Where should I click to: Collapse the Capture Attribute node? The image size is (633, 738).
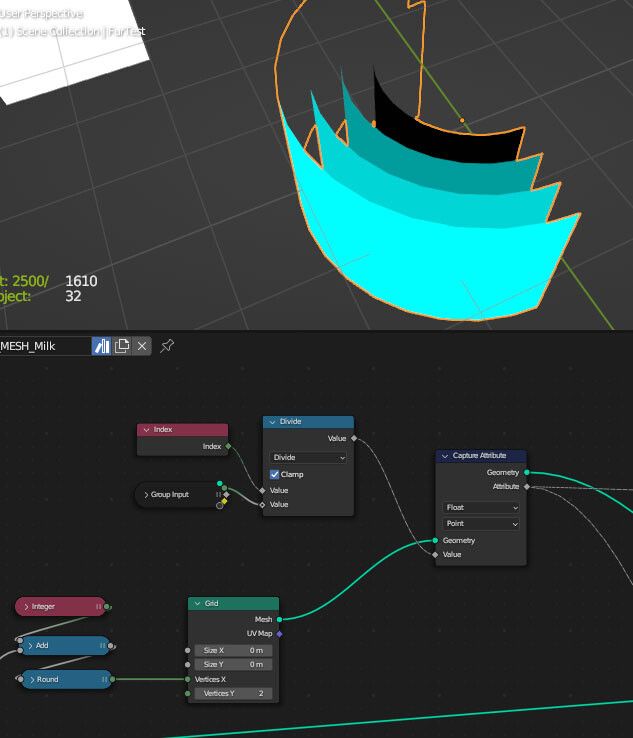point(445,456)
